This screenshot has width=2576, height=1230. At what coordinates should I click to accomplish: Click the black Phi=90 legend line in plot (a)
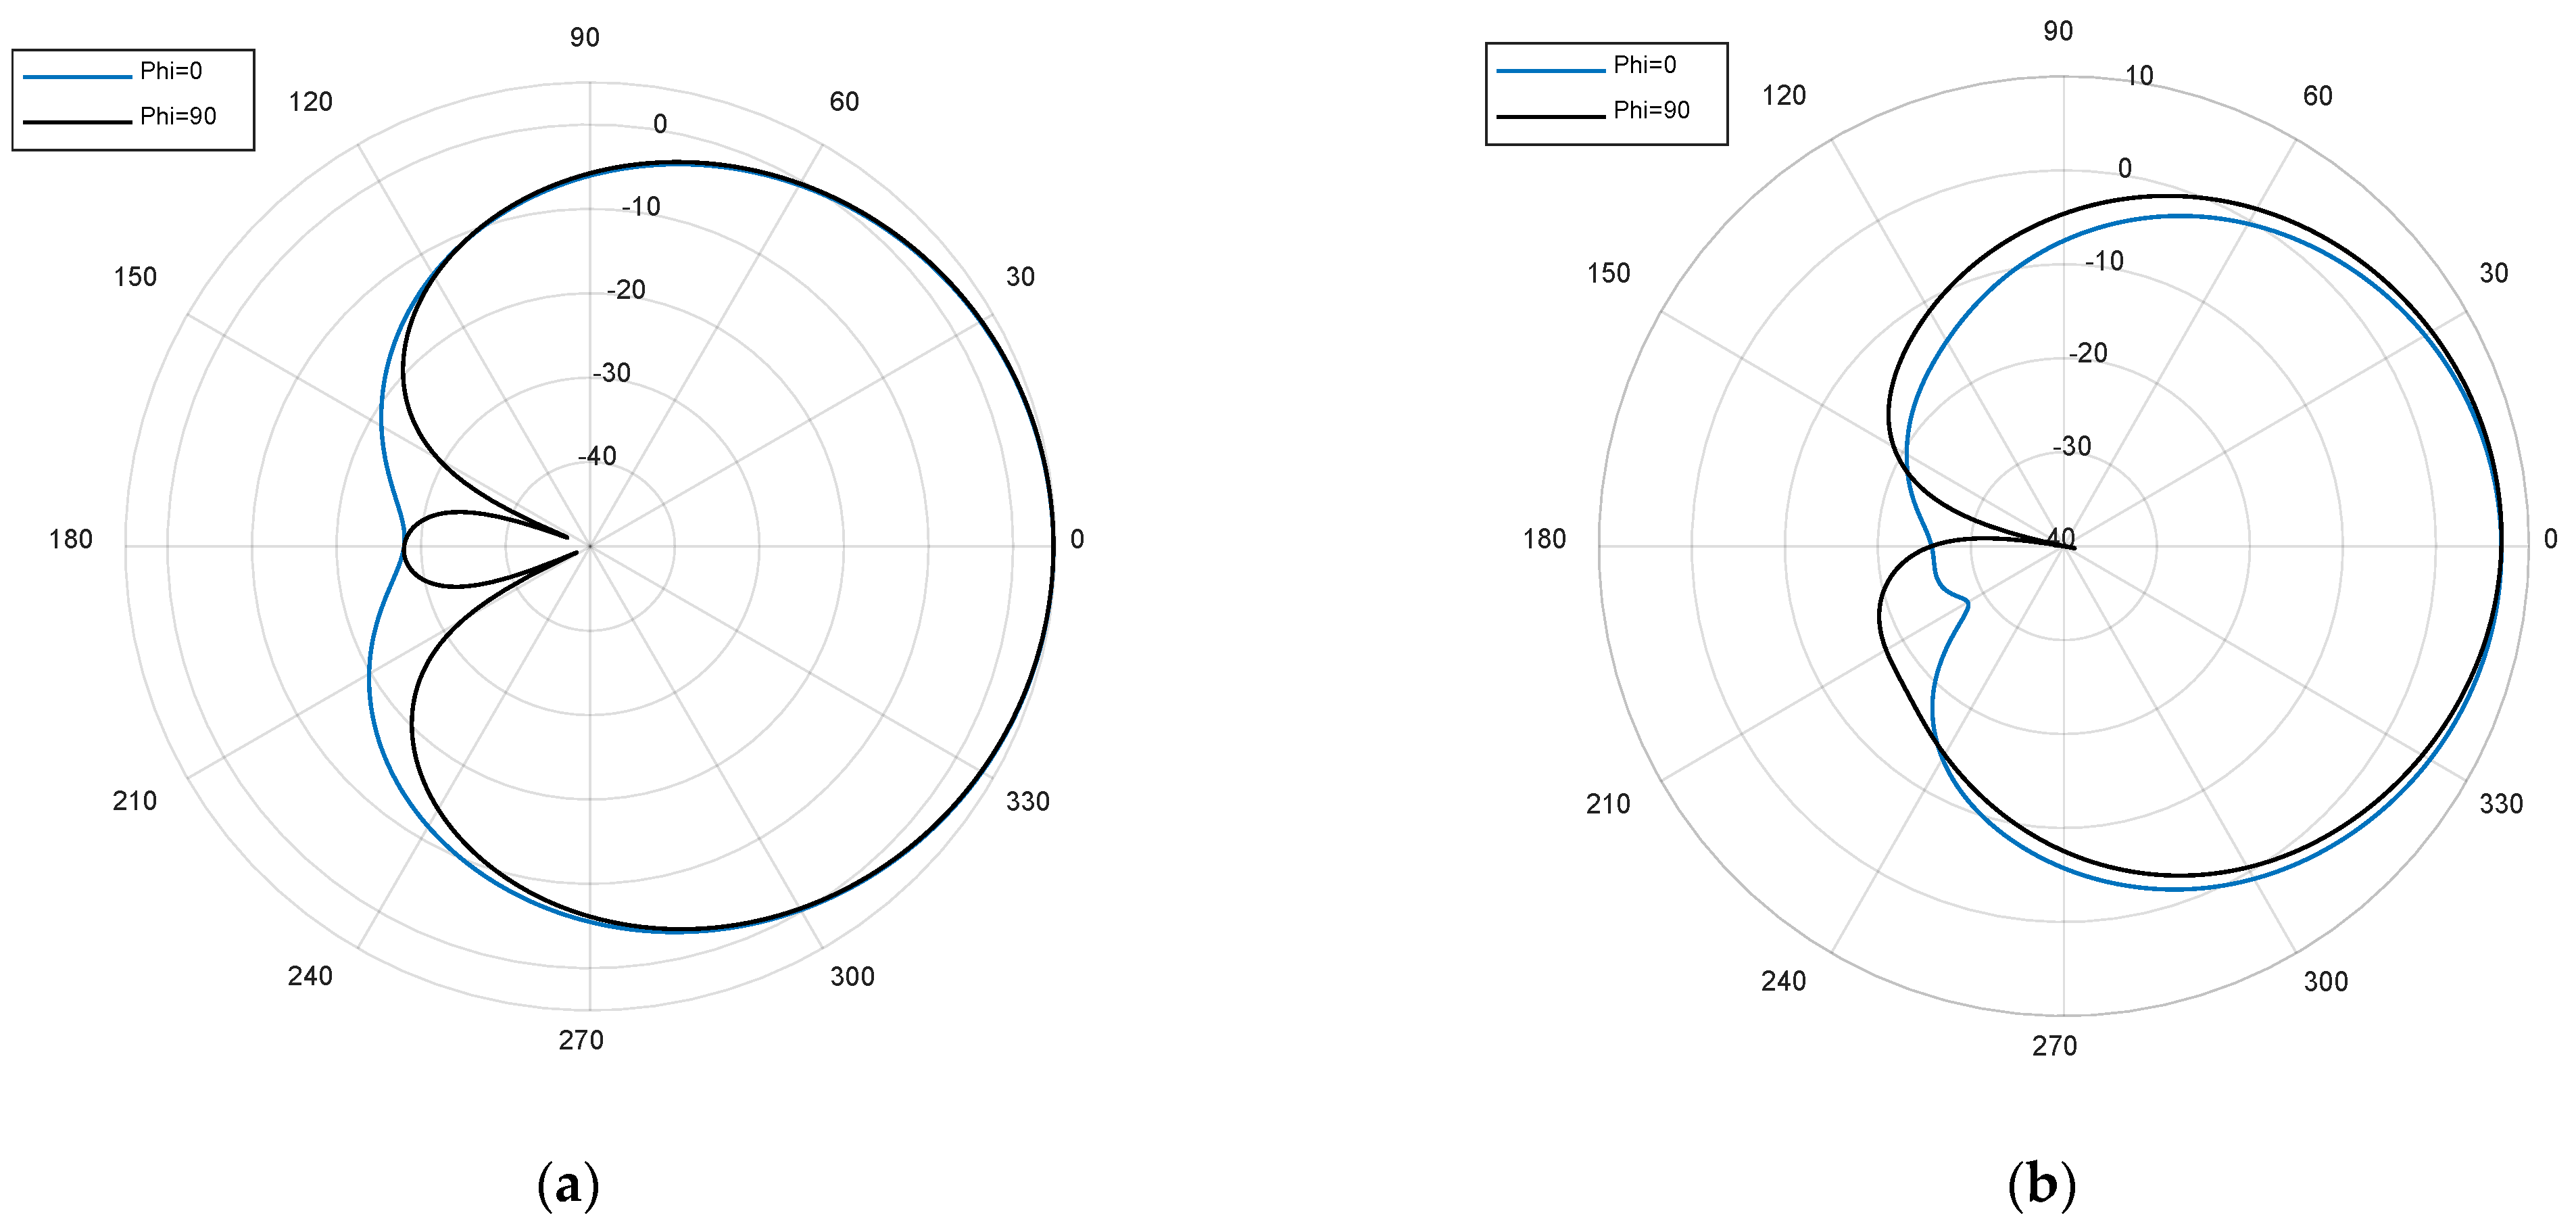77,122
